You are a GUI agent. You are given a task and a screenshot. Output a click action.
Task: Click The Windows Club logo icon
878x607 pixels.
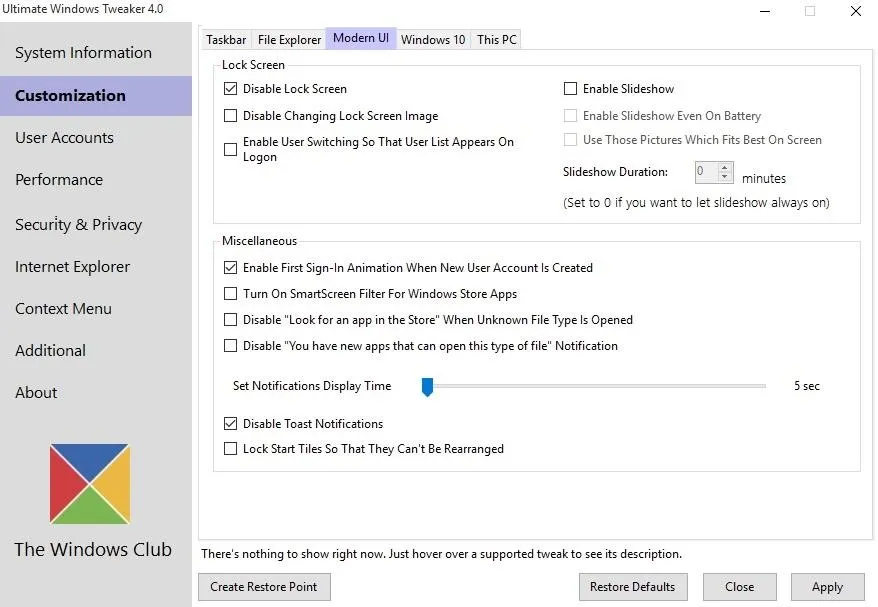90,484
